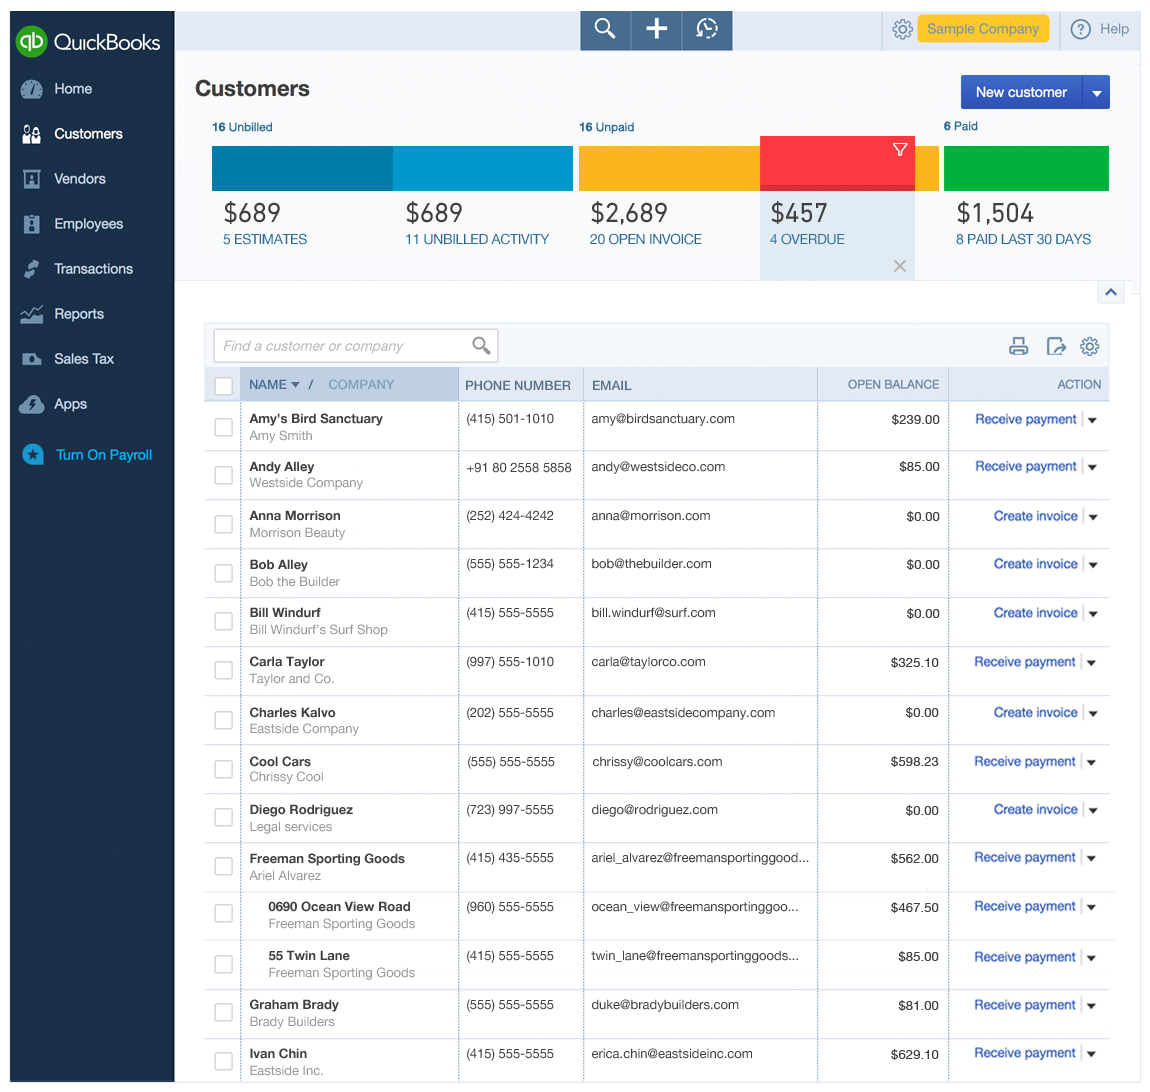The image size is (1150, 1092).
Task: Open the New customer dropdown arrow
Action: click(x=1096, y=92)
